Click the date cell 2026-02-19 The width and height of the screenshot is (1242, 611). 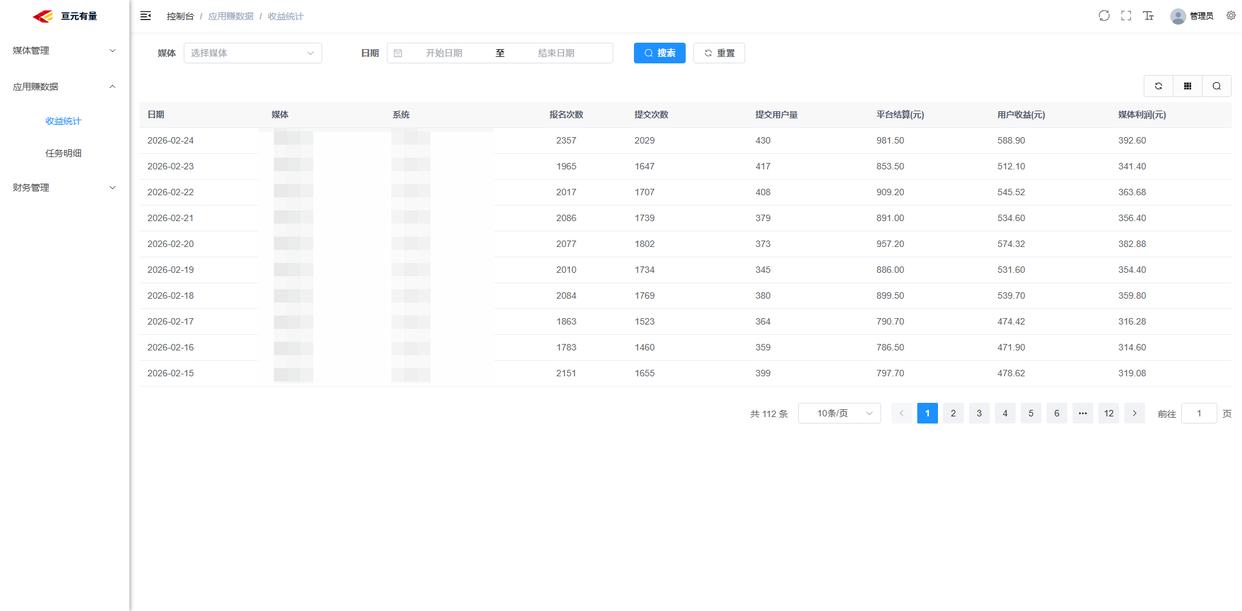170,270
